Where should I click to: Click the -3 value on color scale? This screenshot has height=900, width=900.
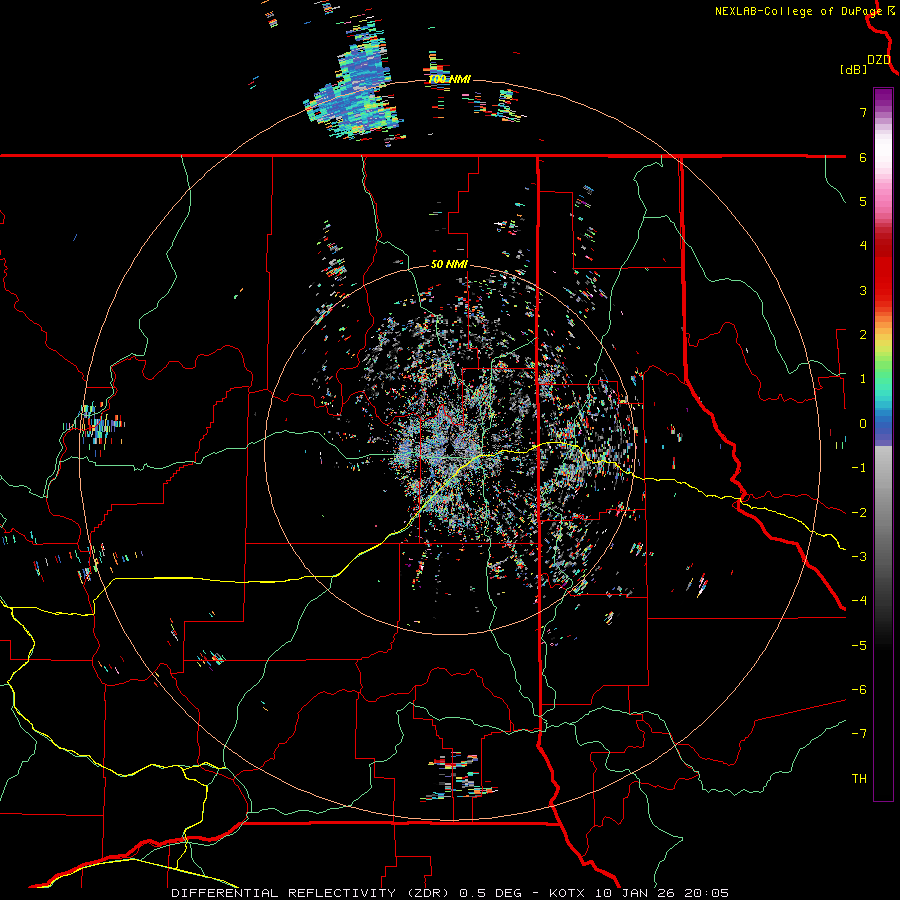tap(859, 557)
